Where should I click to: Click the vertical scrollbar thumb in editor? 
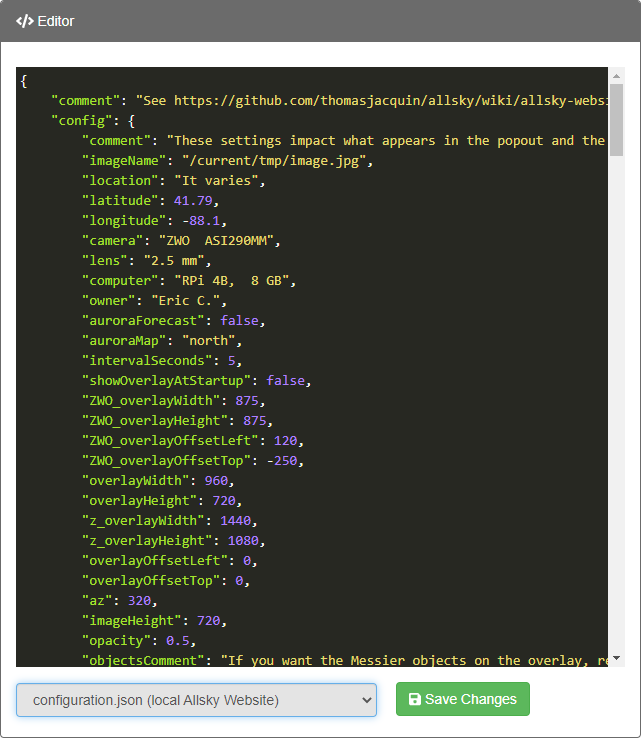click(x=616, y=120)
